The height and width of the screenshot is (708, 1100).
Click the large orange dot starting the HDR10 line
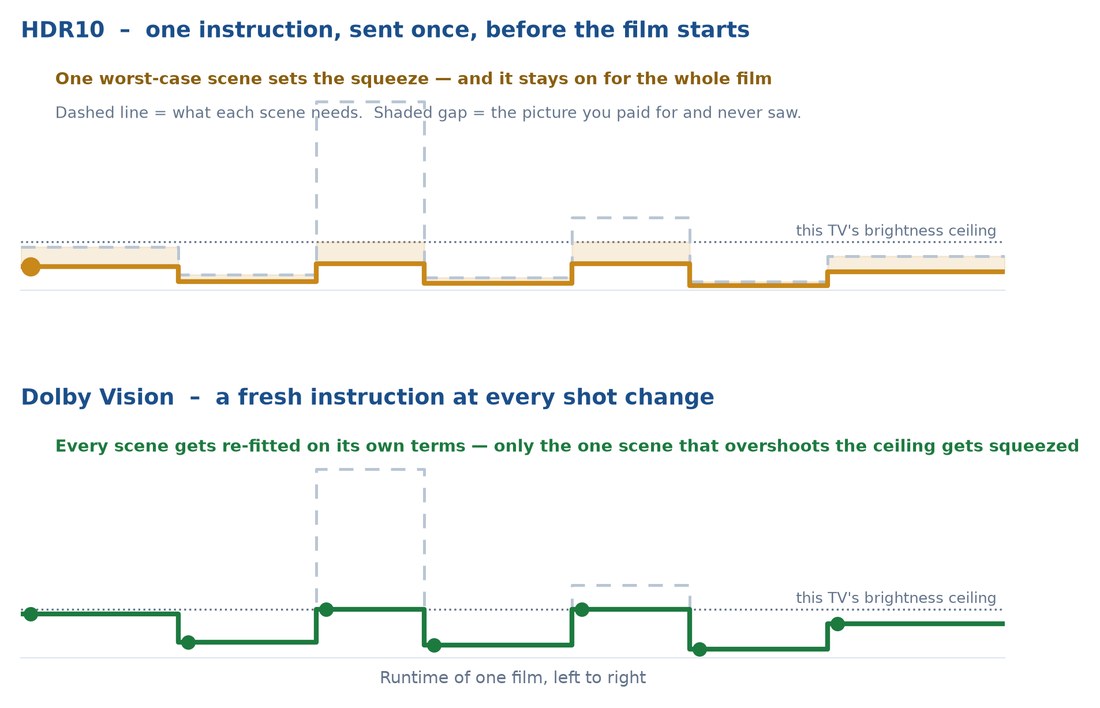(31, 267)
